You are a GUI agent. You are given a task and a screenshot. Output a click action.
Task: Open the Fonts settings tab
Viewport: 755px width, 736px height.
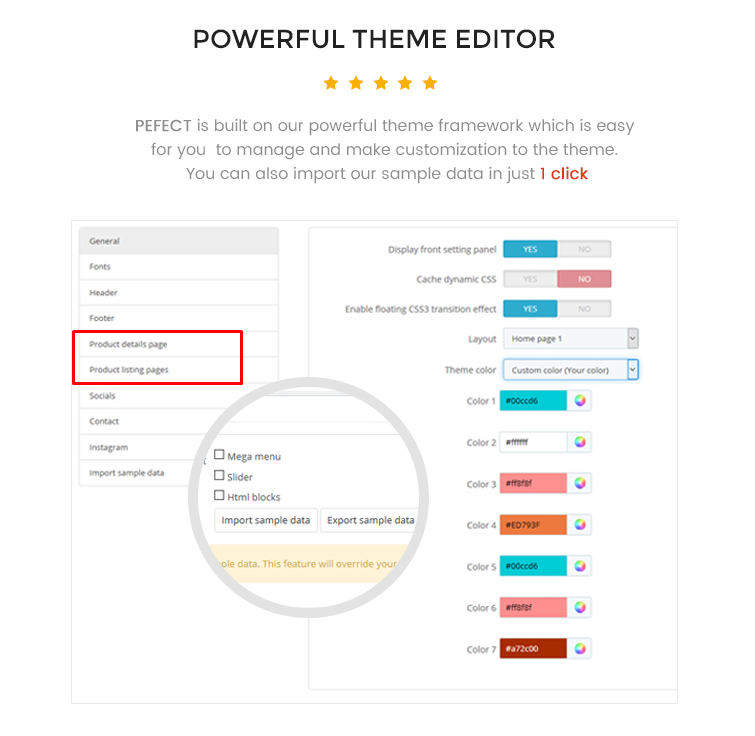coord(179,267)
